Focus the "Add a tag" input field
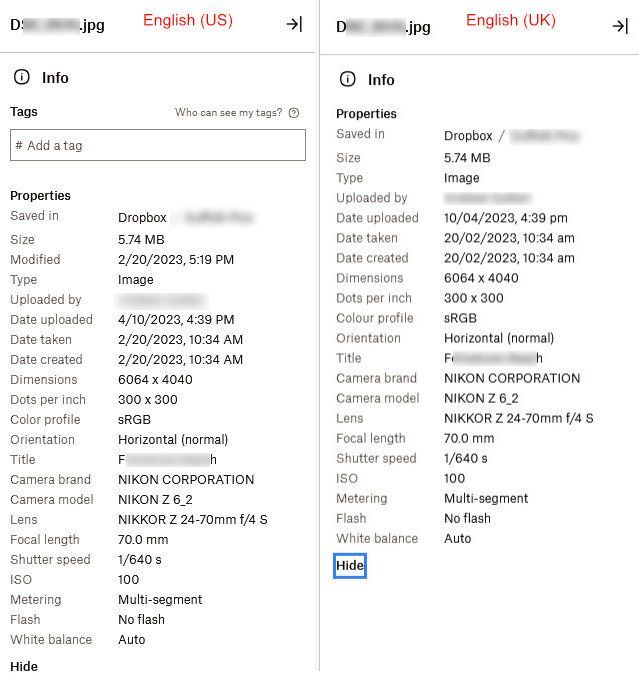The width and height of the screenshot is (641, 675). tap(158, 145)
